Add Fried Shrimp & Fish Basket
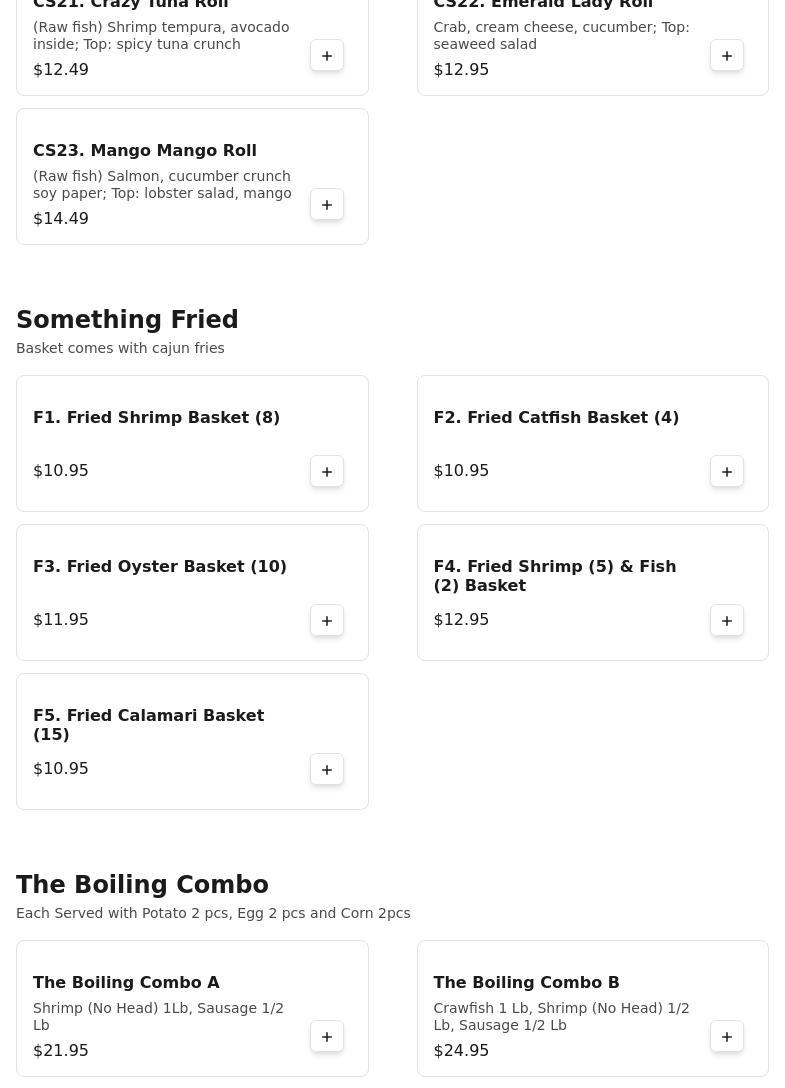The width and height of the screenshot is (785, 1088). click(727, 621)
